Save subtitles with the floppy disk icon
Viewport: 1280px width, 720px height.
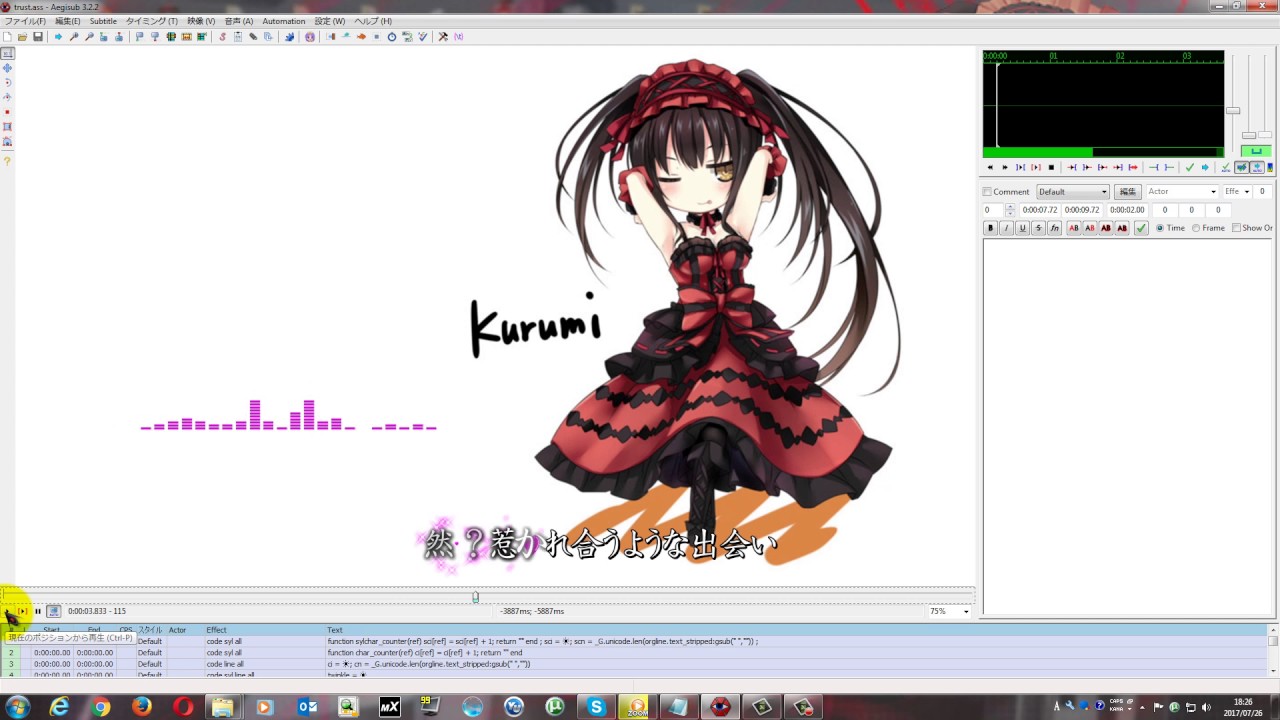coord(38,37)
